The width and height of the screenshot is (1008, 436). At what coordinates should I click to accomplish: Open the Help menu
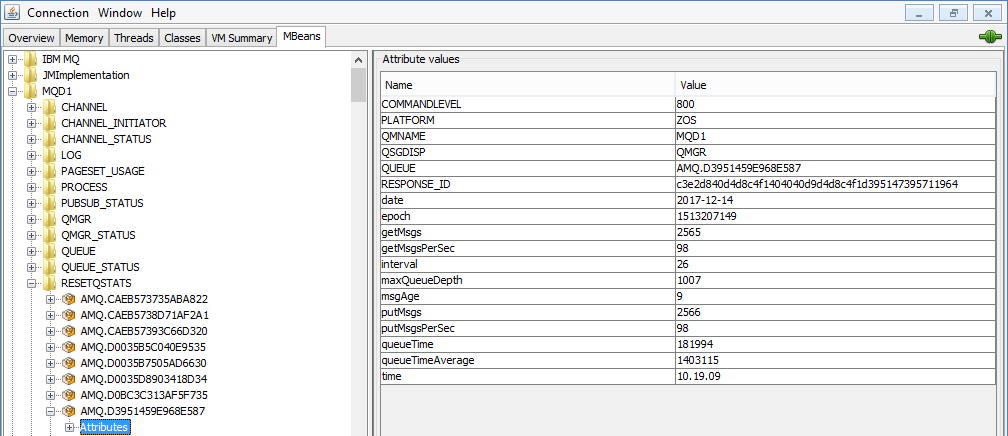pos(164,13)
